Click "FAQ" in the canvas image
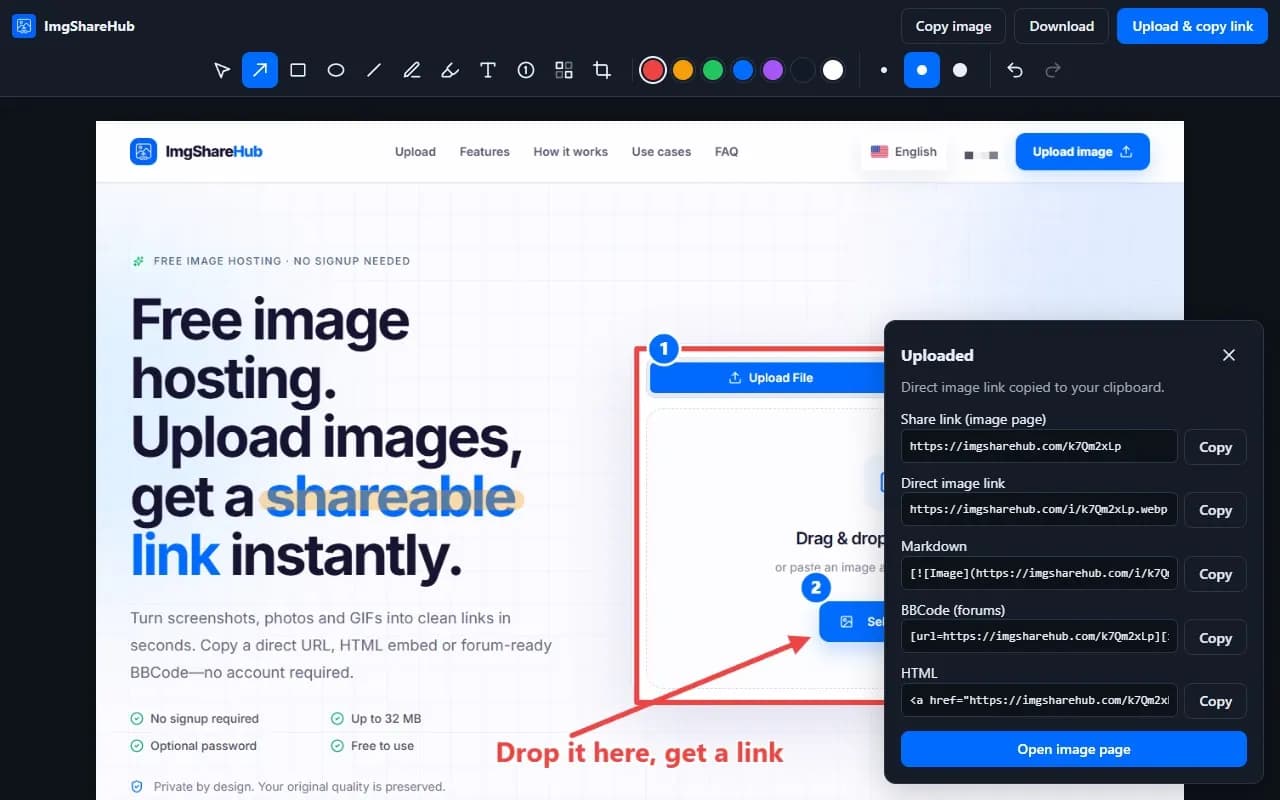 pyautogui.click(x=726, y=152)
